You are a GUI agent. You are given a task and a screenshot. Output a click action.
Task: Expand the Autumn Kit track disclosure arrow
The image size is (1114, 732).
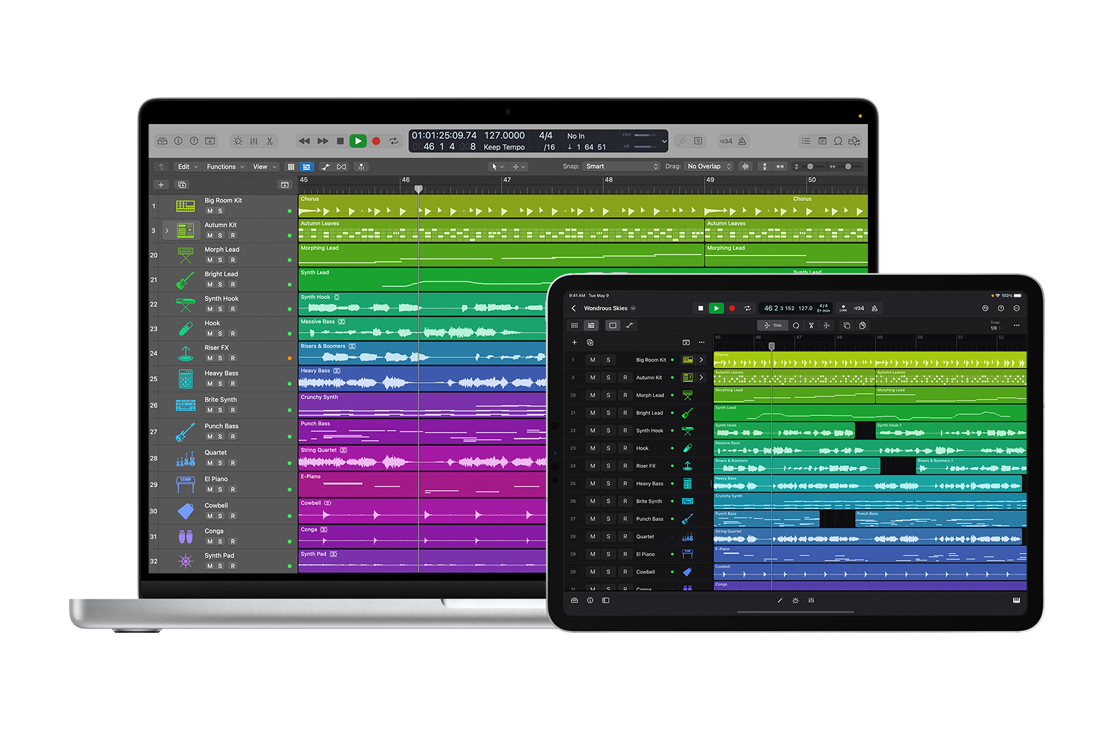pos(167,230)
